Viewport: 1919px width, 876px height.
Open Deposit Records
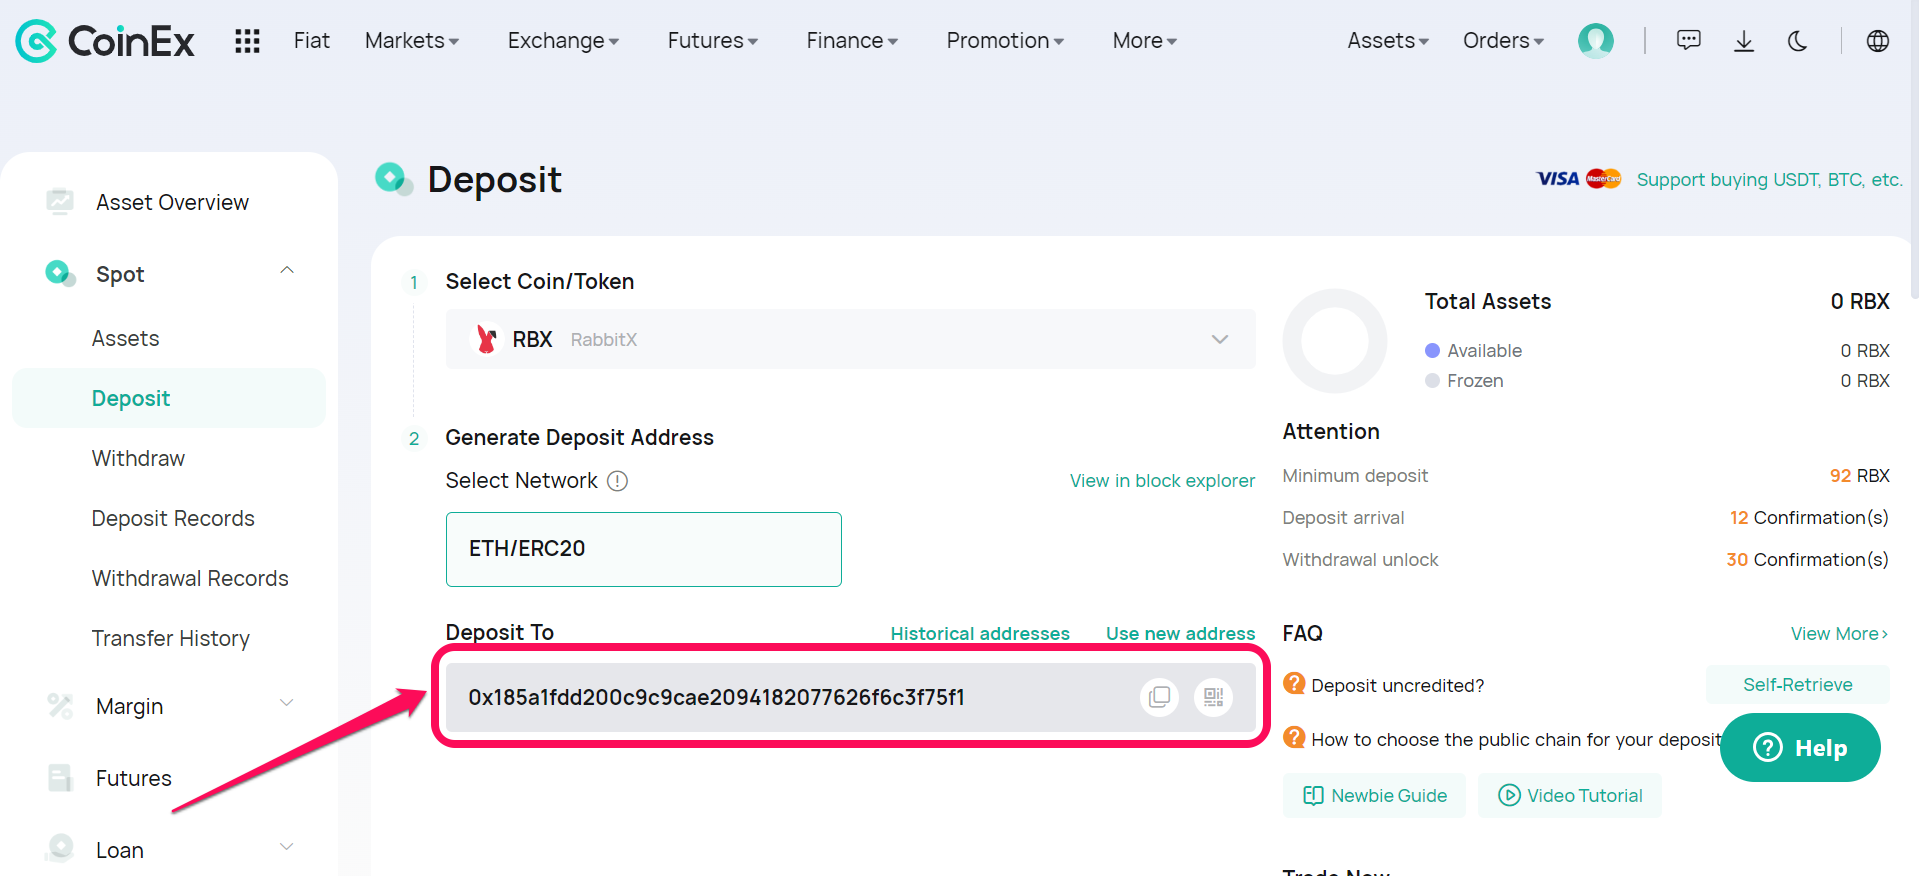coord(173,518)
